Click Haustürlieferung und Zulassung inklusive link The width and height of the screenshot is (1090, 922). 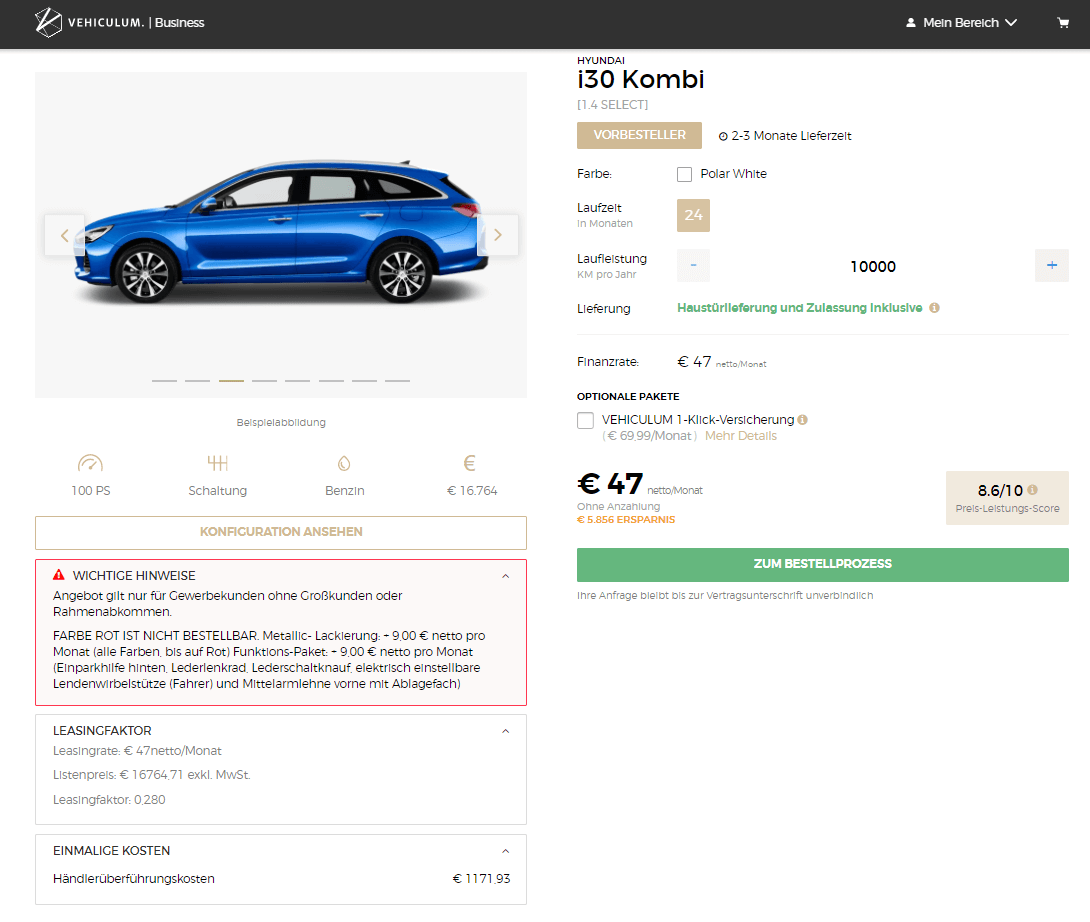799,308
